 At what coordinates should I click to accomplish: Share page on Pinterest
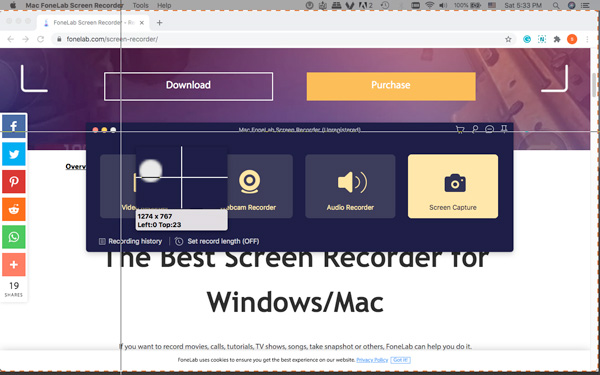[14, 181]
